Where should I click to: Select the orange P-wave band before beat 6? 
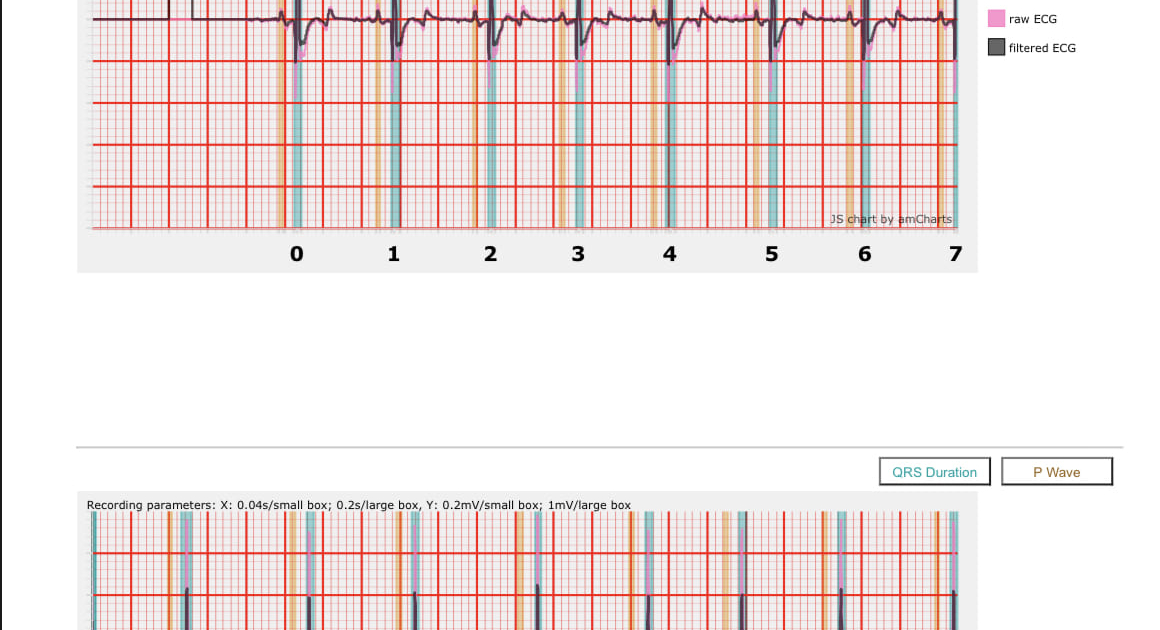(x=850, y=150)
